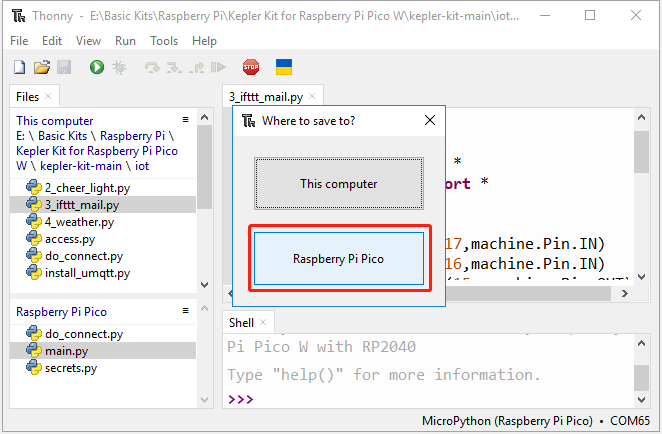Open Raspberry Pi Pico pane hamburger menu
This screenshot has width=662, height=434.
(x=185, y=311)
